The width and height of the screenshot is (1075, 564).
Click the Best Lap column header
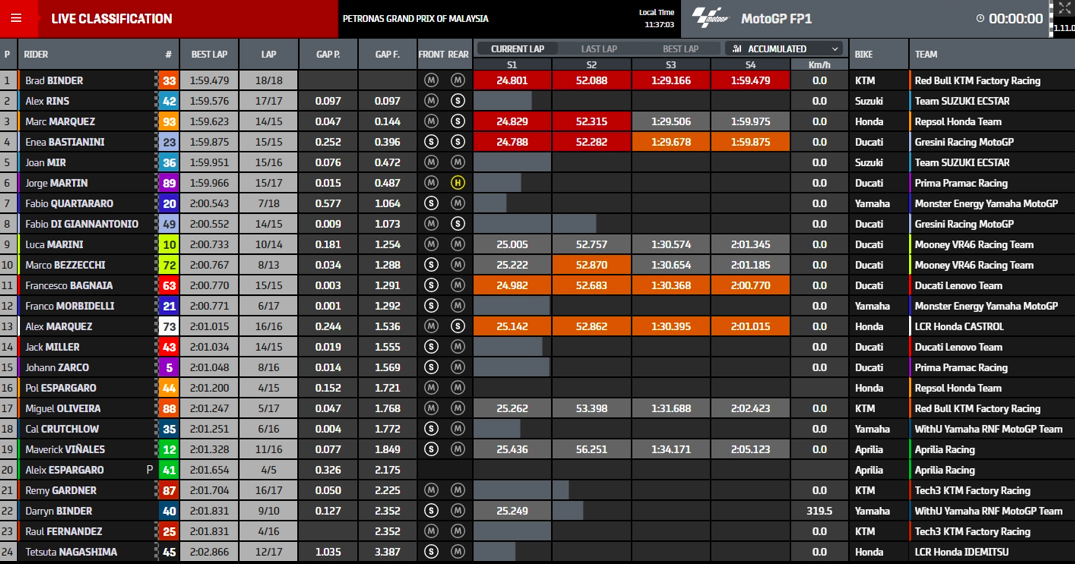tap(209, 55)
